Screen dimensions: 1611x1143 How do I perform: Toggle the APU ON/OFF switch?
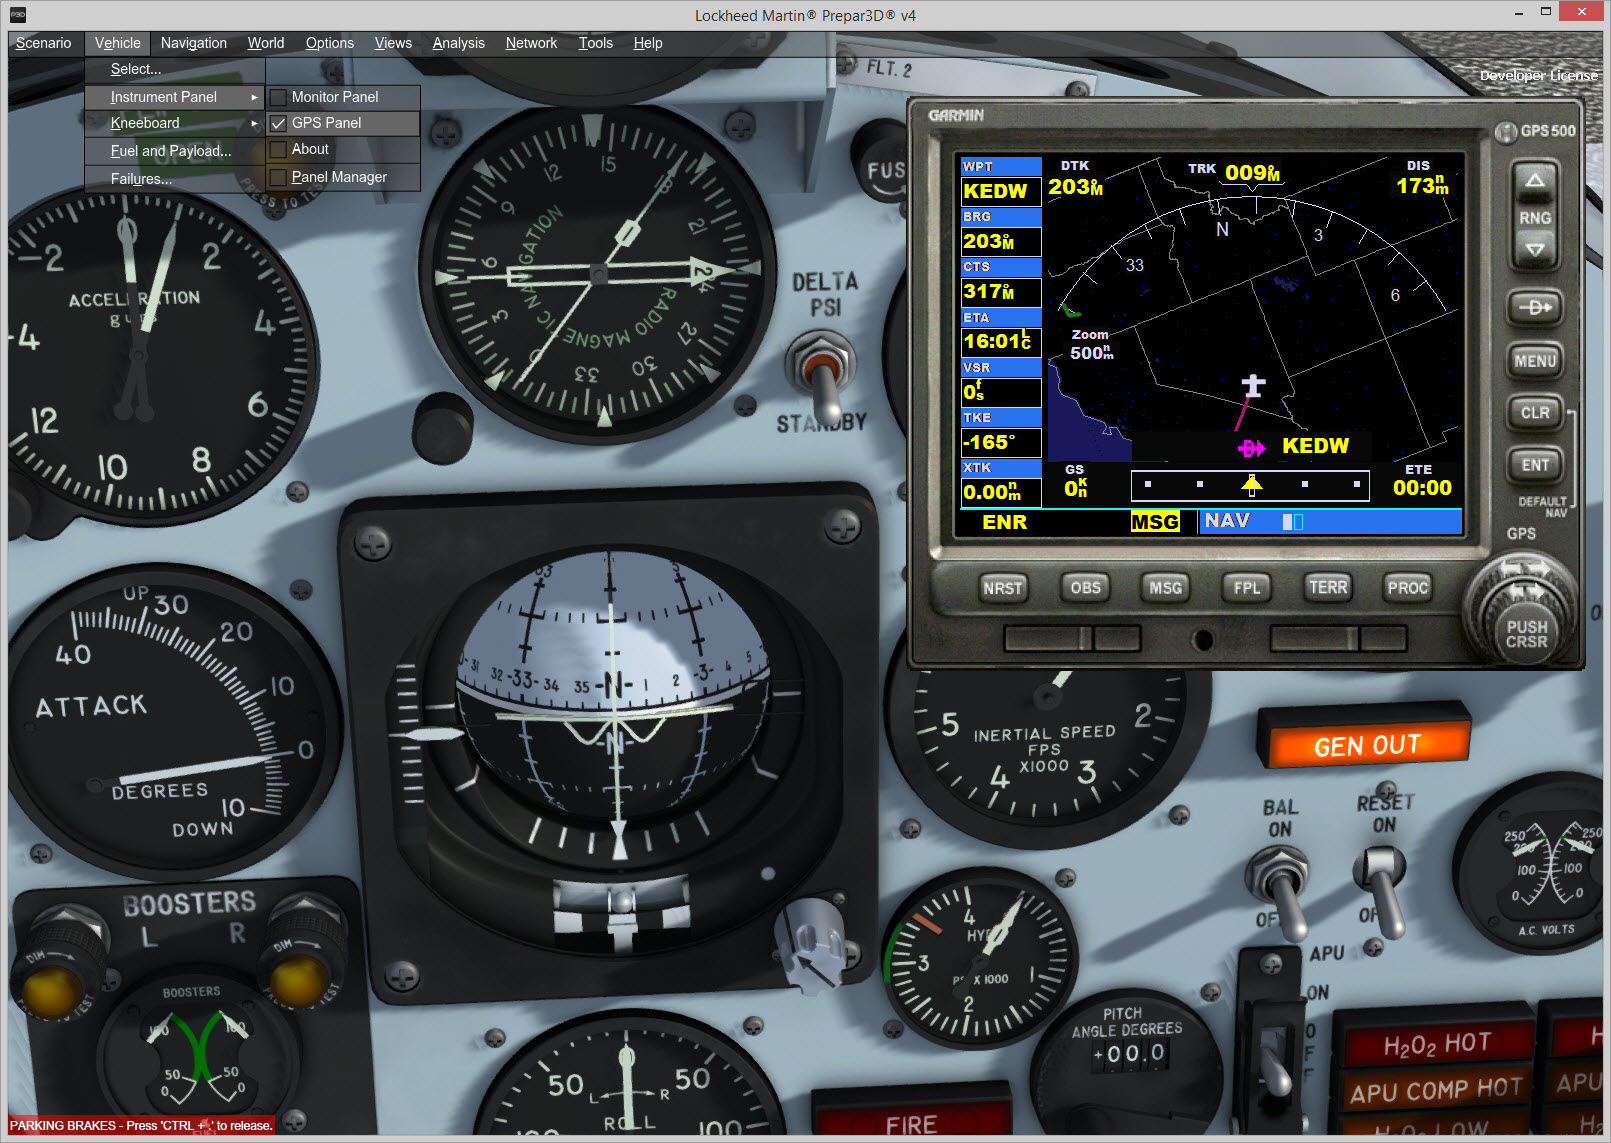coord(1273,1060)
